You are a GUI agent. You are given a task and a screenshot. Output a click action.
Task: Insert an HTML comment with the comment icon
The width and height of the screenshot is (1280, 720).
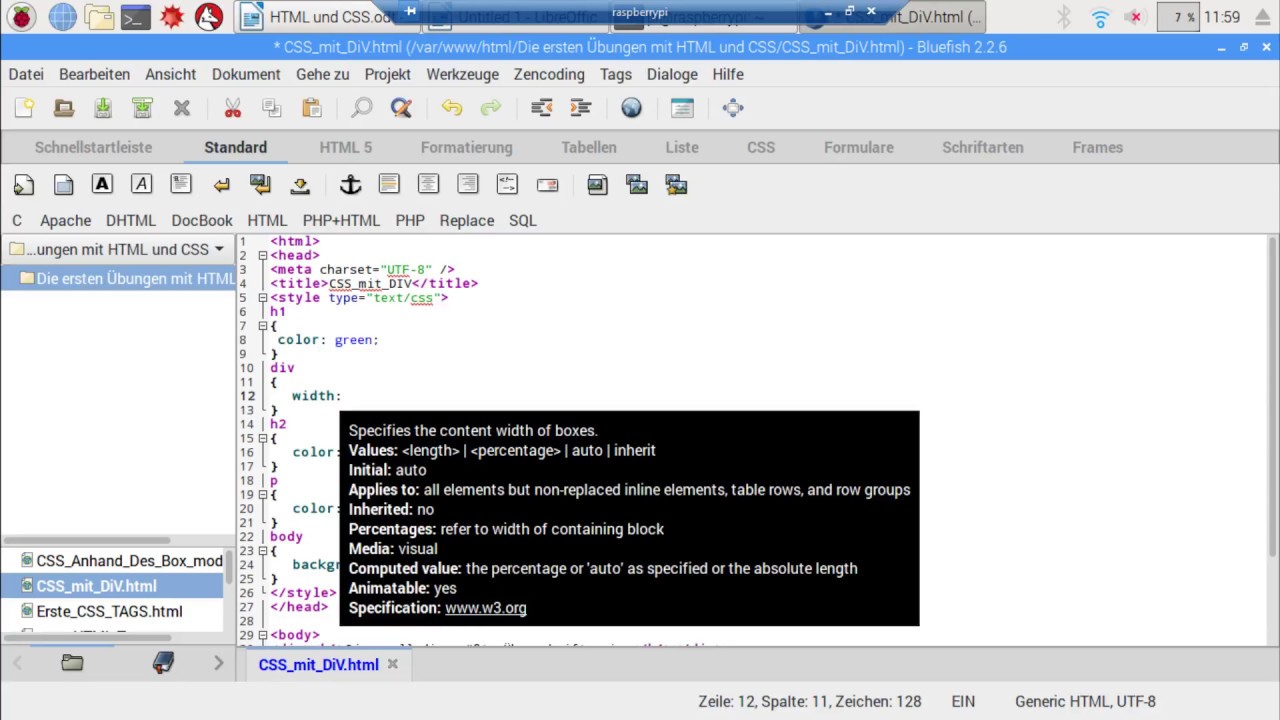(507, 184)
